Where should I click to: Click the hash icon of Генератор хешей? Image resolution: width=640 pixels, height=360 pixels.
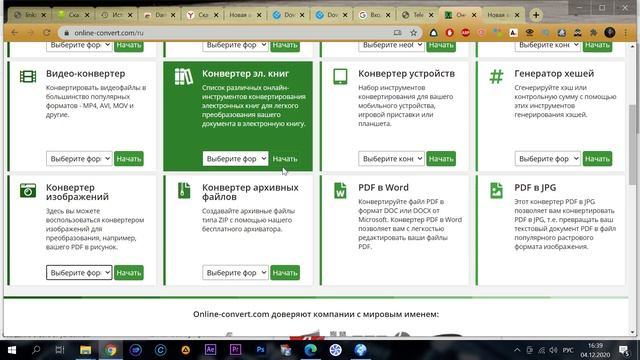(496, 76)
